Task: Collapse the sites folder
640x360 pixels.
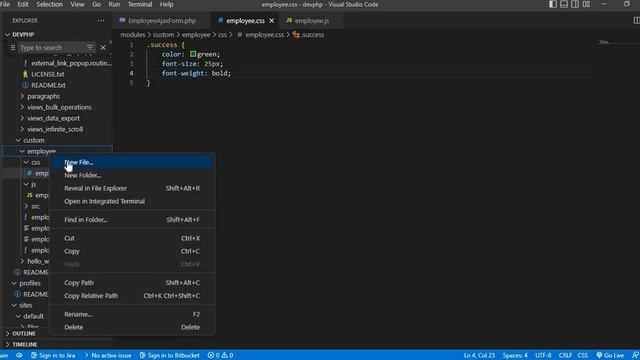Action: pos(25,305)
